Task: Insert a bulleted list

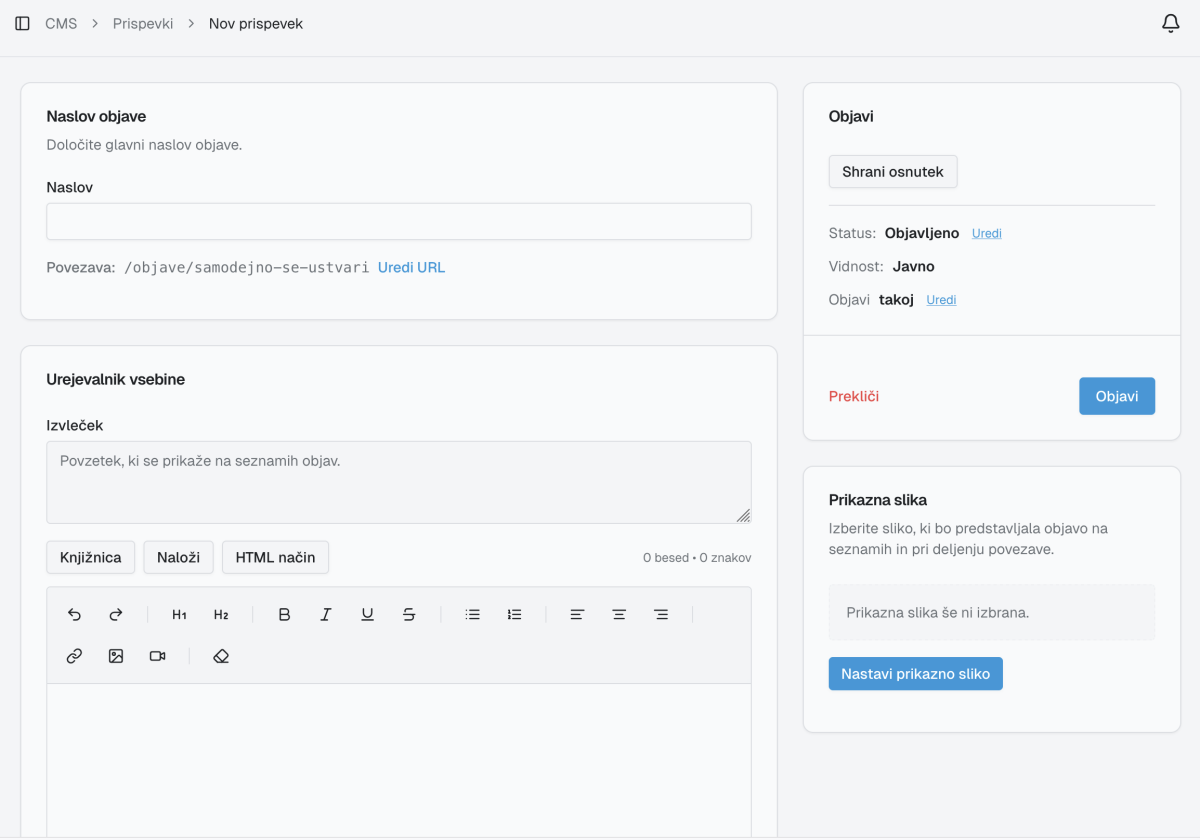Action: coord(473,615)
